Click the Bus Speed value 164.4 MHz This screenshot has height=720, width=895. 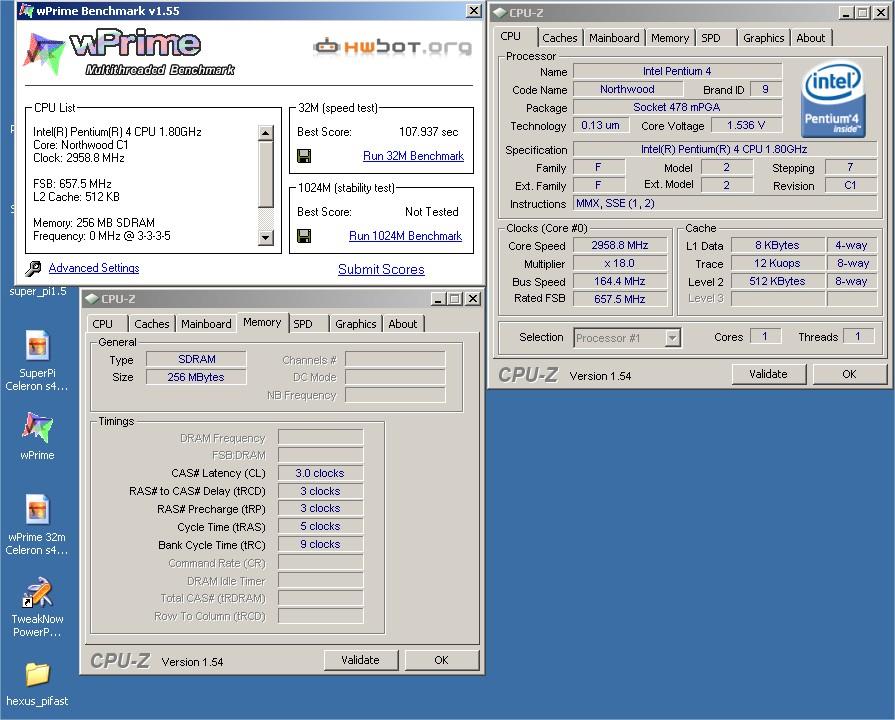(x=620, y=281)
